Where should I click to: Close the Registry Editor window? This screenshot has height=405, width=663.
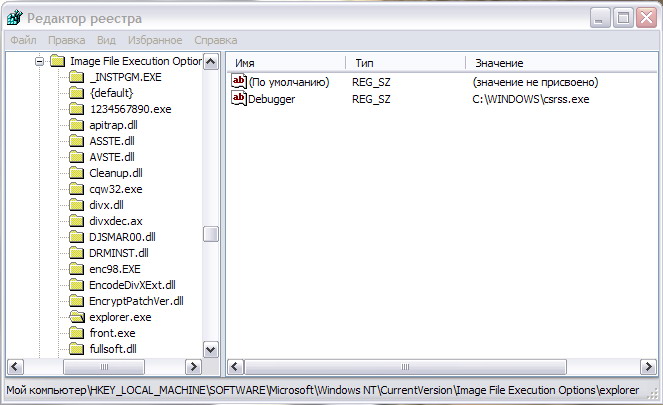(x=647, y=18)
